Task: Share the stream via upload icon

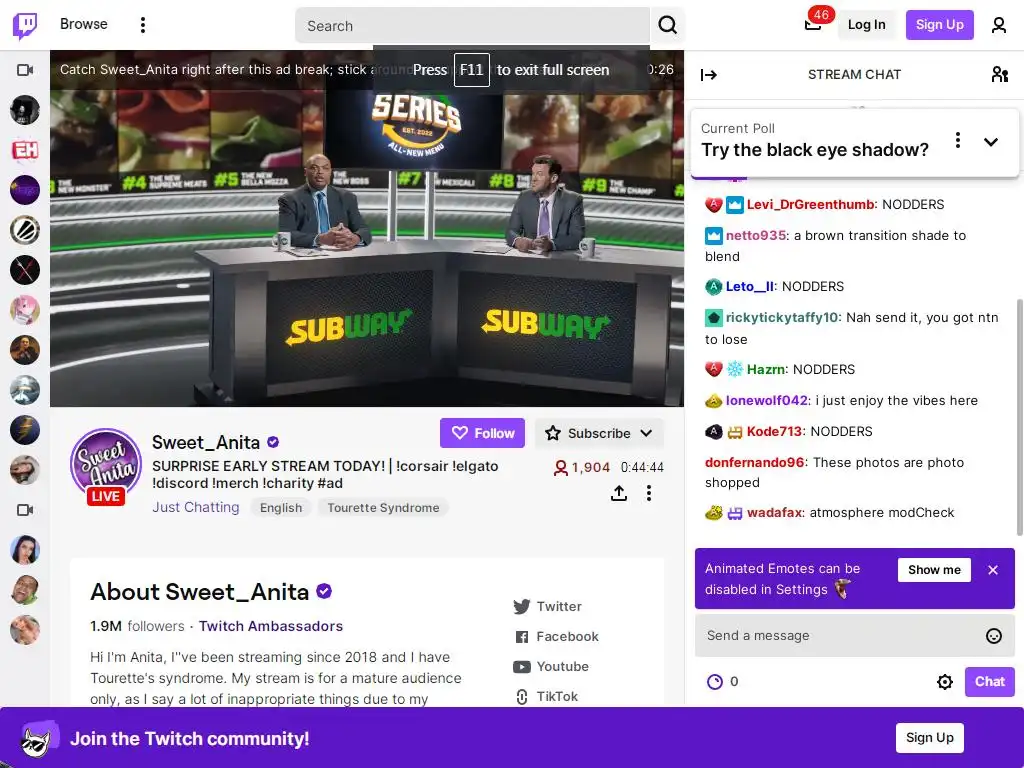Action: [x=618, y=493]
